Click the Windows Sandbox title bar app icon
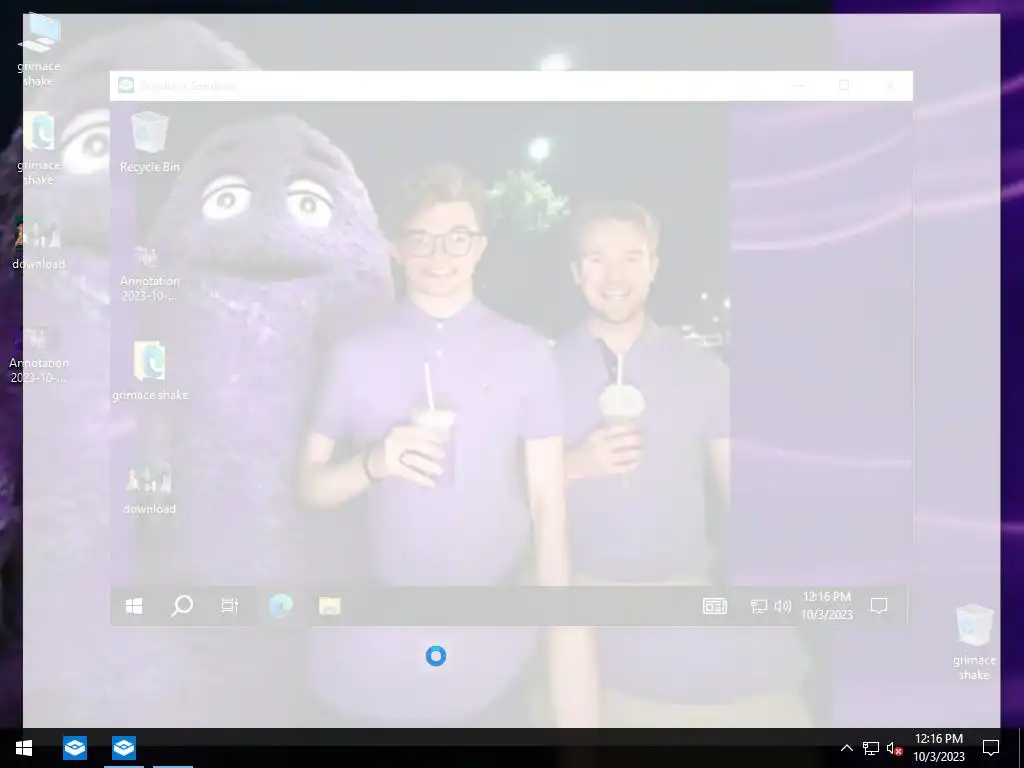Viewport: 1024px width, 768px height. (125, 85)
